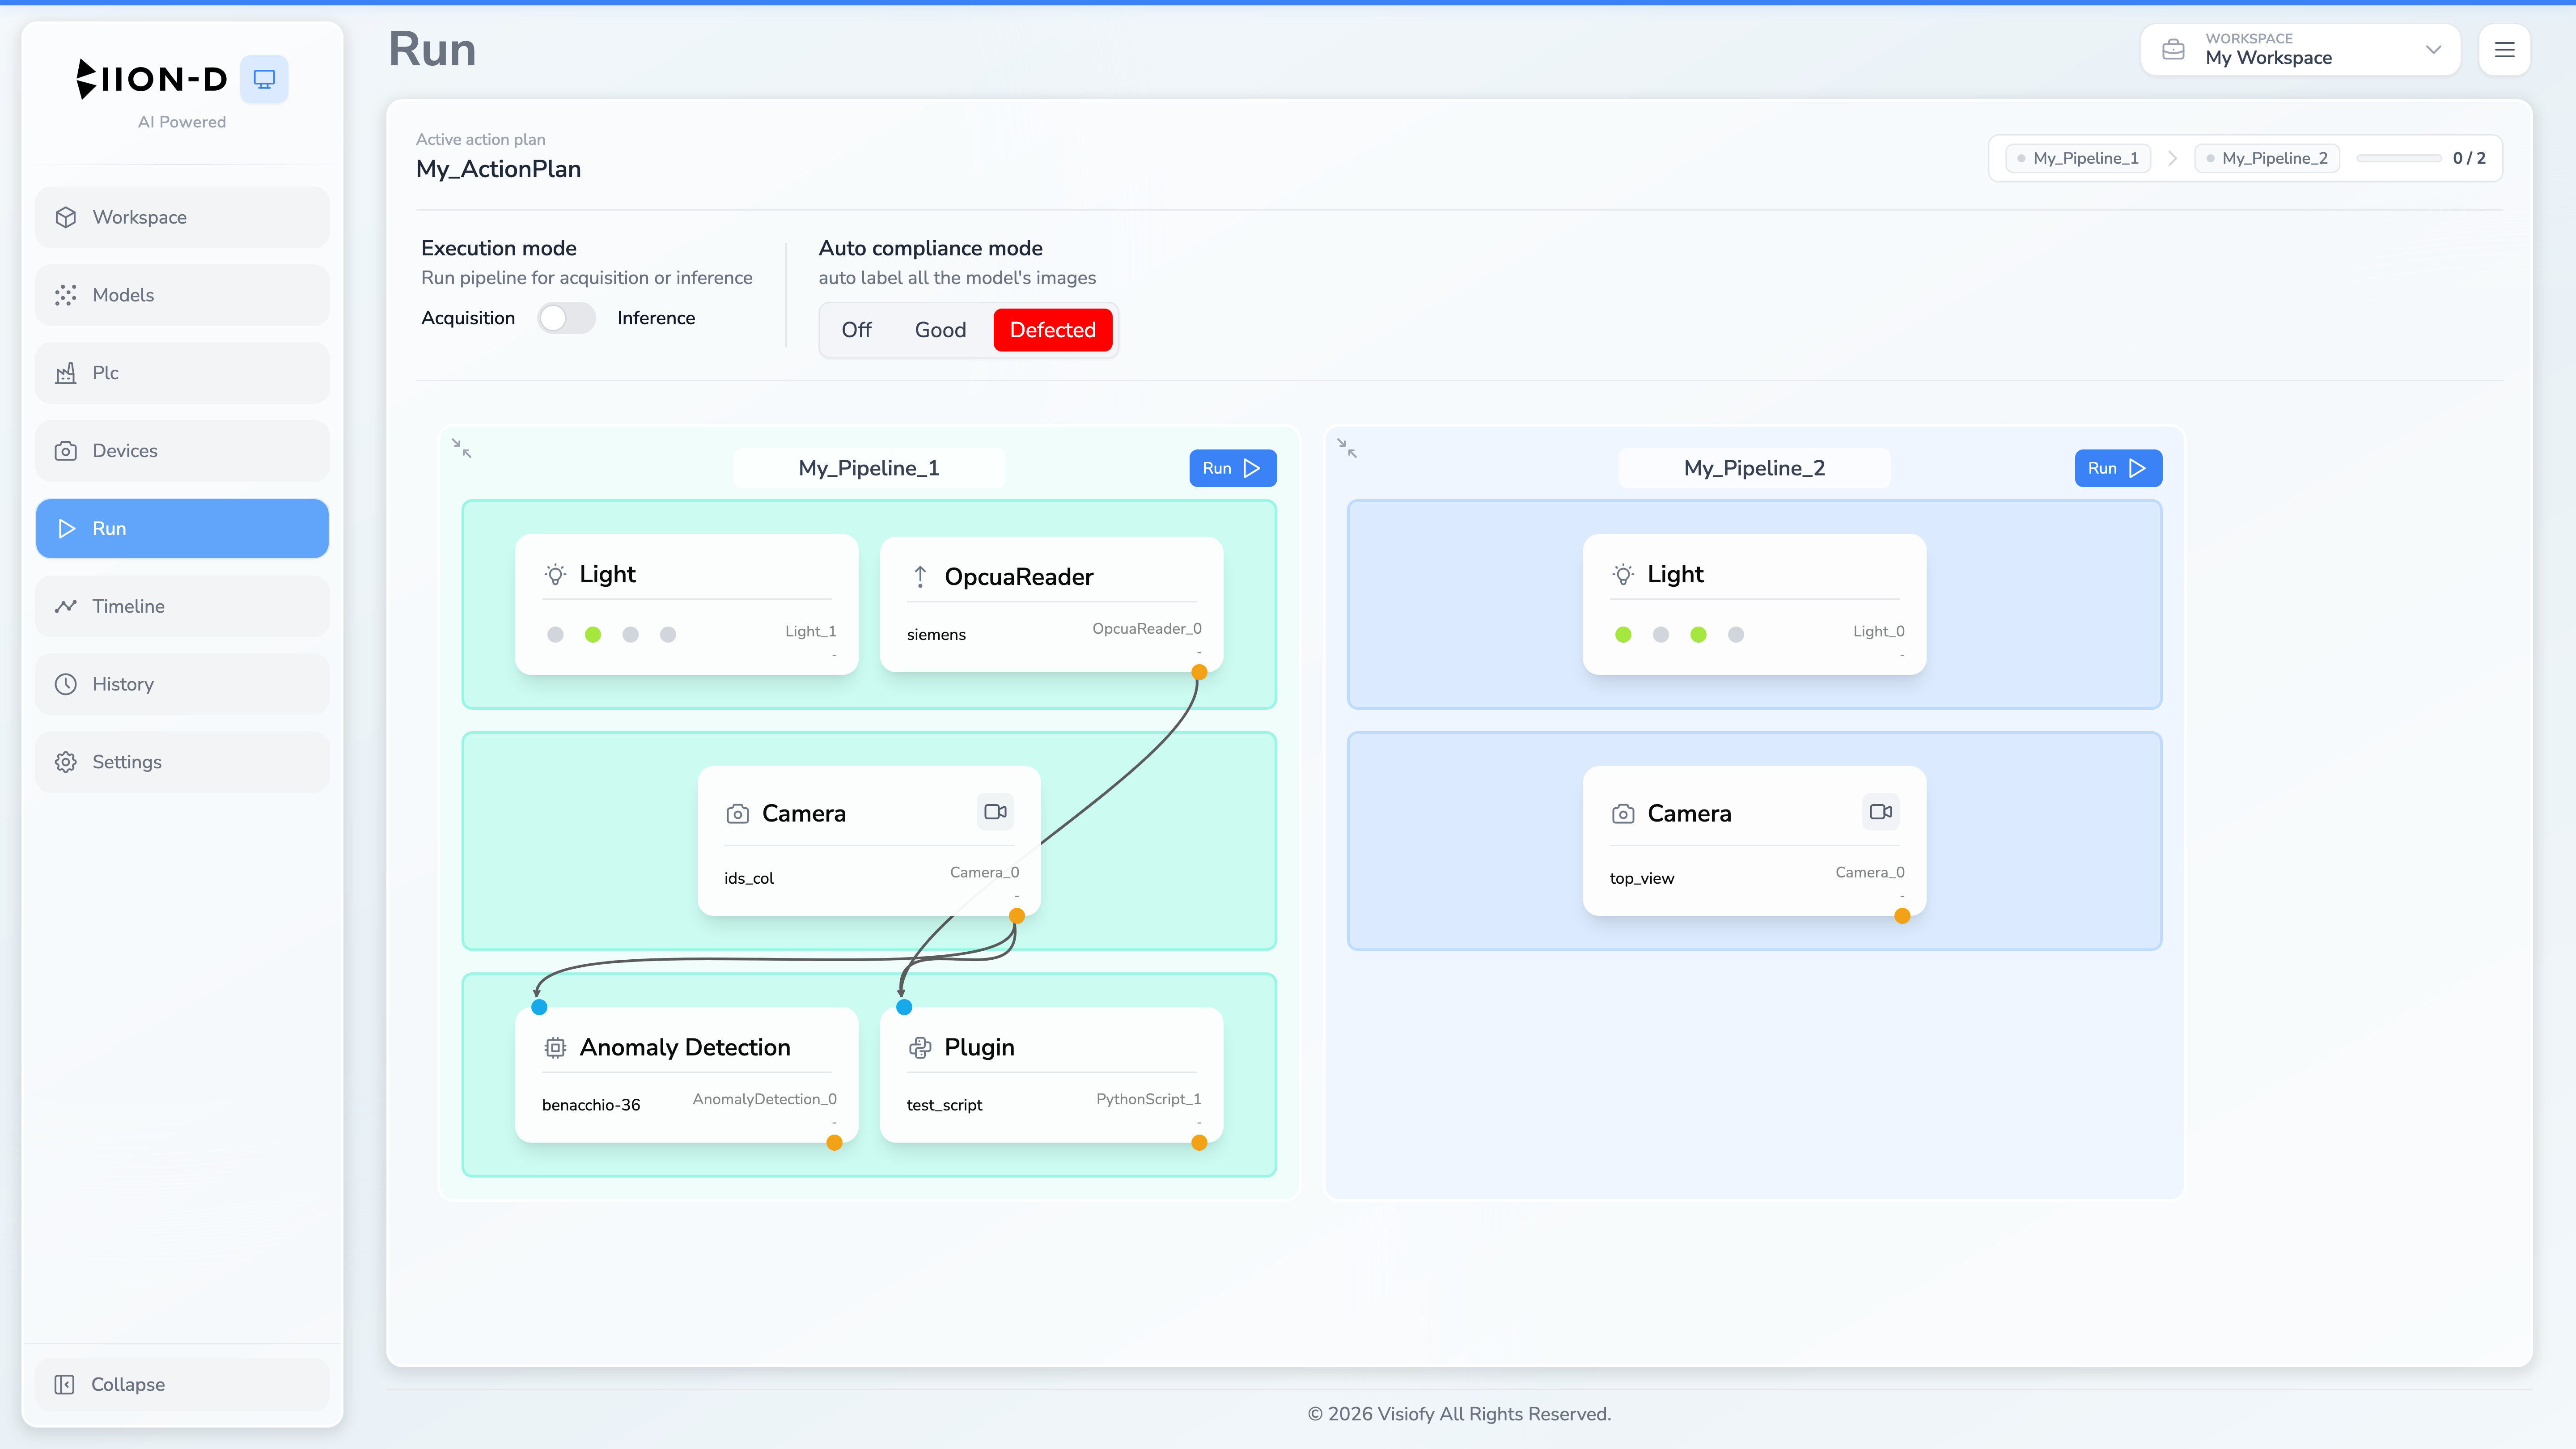This screenshot has height=1449, width=2576.
Task: Open the My Workspace dropdown
Action: click(x=2300, y=50)
